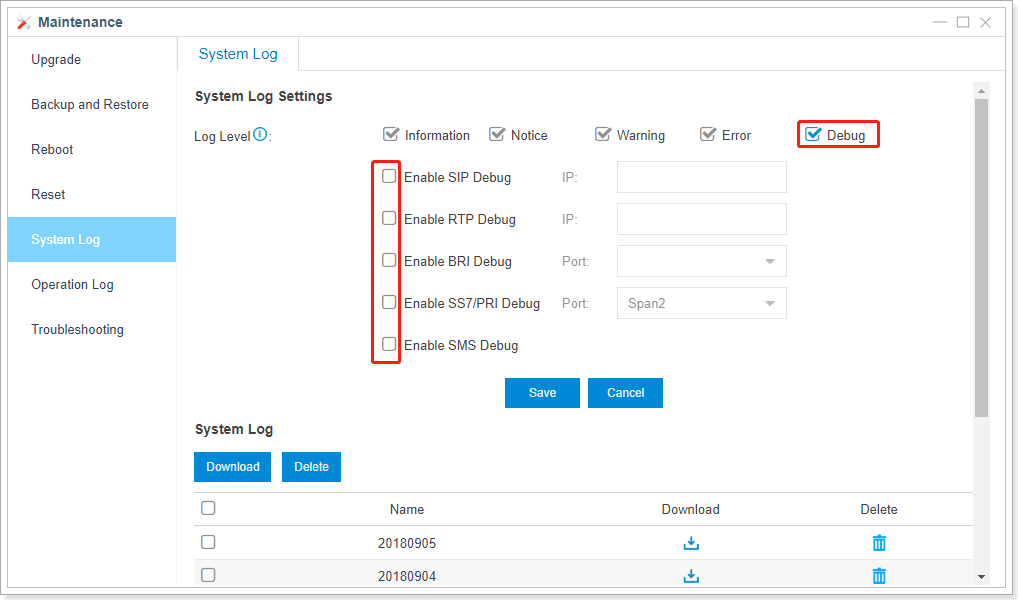Screen dimensions: 1018x600
Task: Delete the 20180905 log via trash icon
Action: click(879, 543)
